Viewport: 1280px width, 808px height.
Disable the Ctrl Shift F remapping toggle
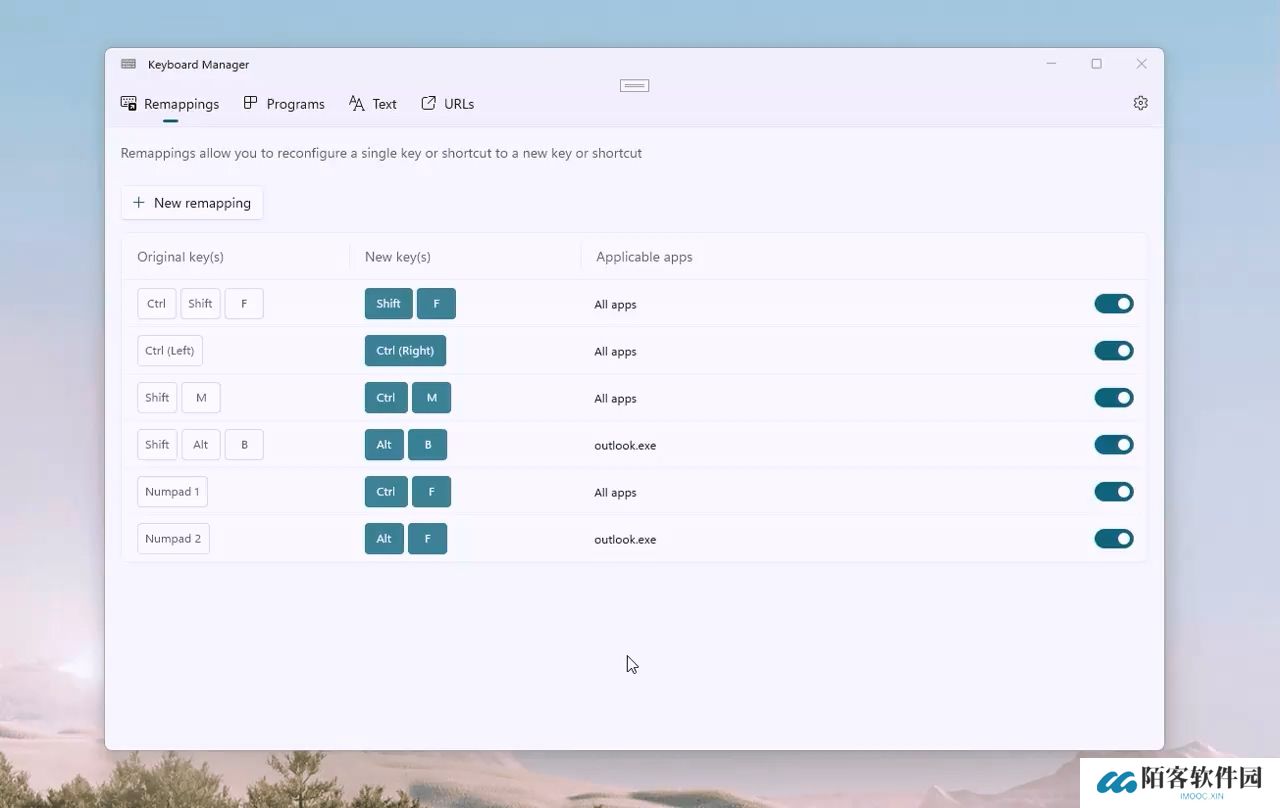pyautogui.click(x=1113, y=303)
